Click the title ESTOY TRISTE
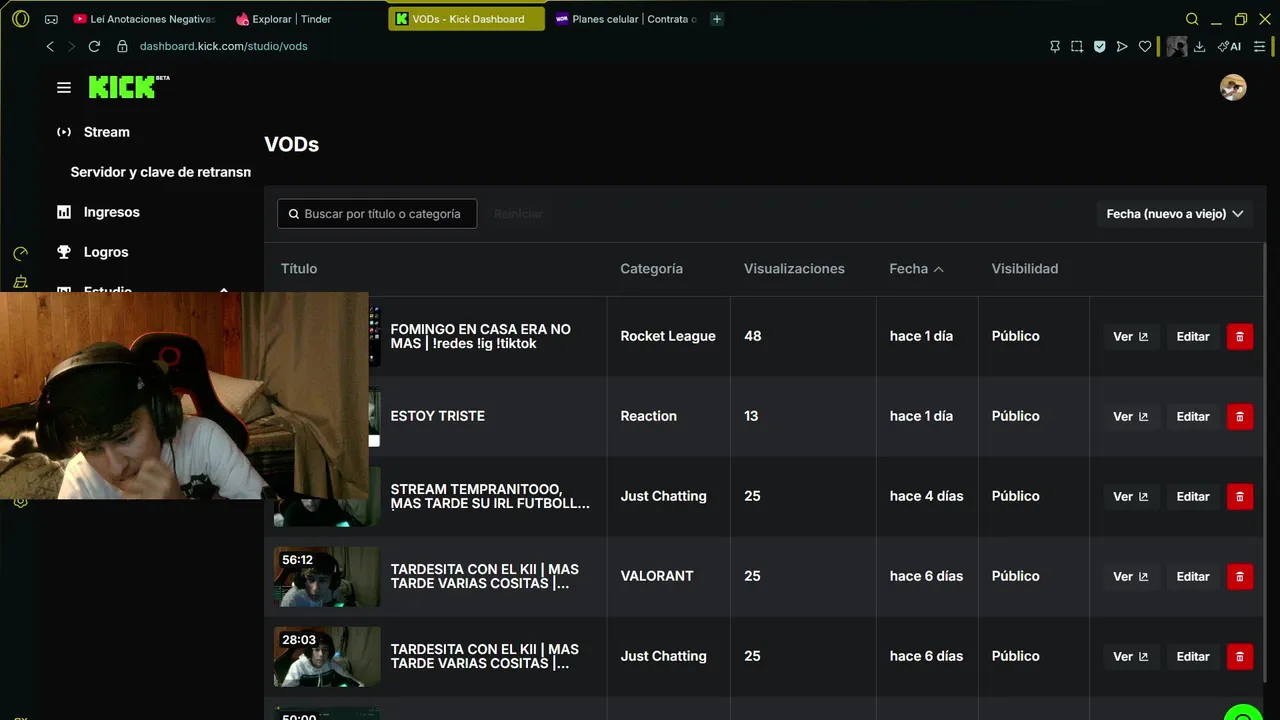Screen dimensions: 1280x720 (437, 416)
